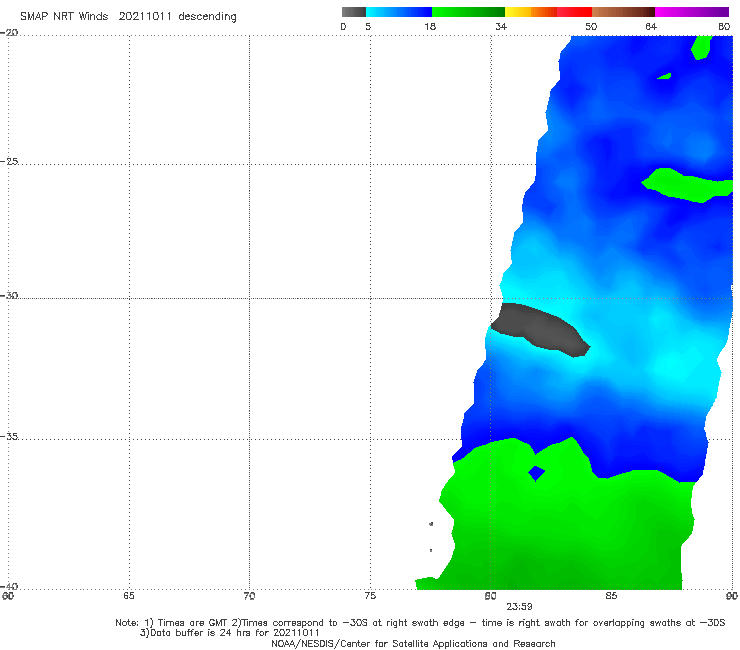Click the '85' longitude axis label
The image size is (740, 650).
click(611, 596)
